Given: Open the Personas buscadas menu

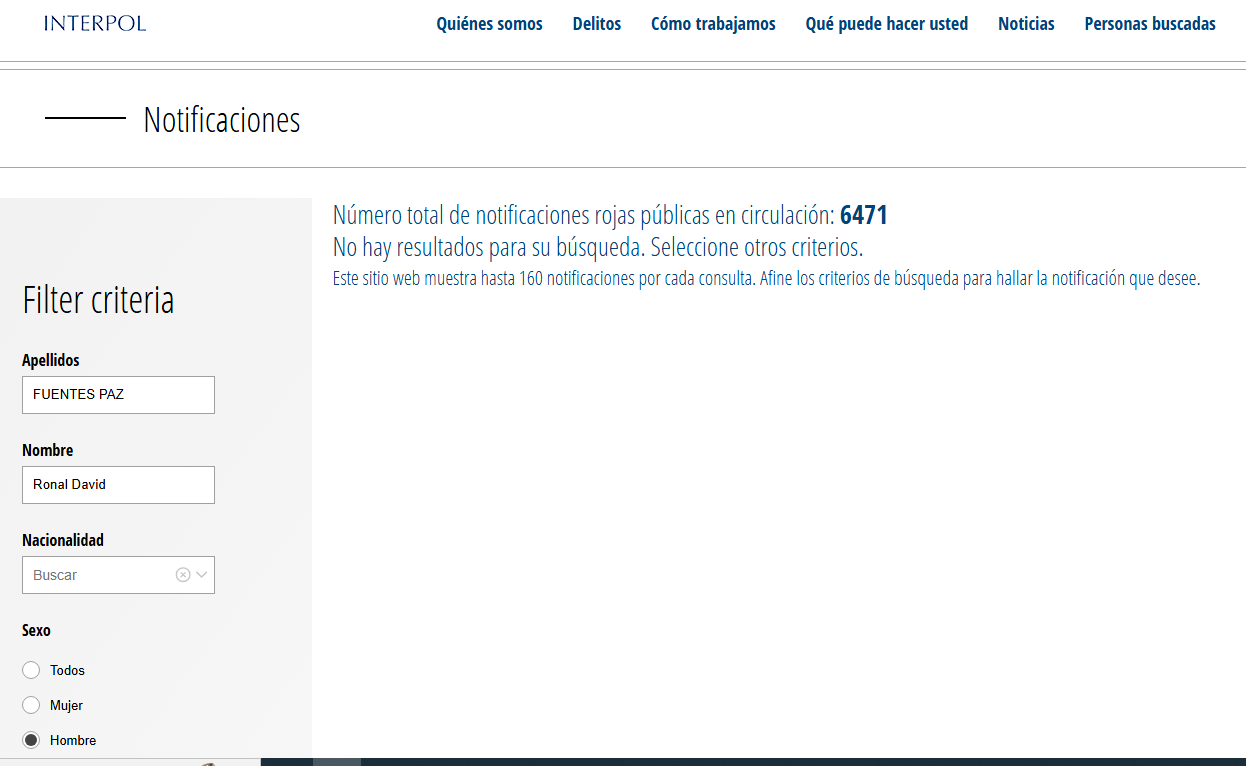Looking at the screenshot, I should tap(1150, 24).
